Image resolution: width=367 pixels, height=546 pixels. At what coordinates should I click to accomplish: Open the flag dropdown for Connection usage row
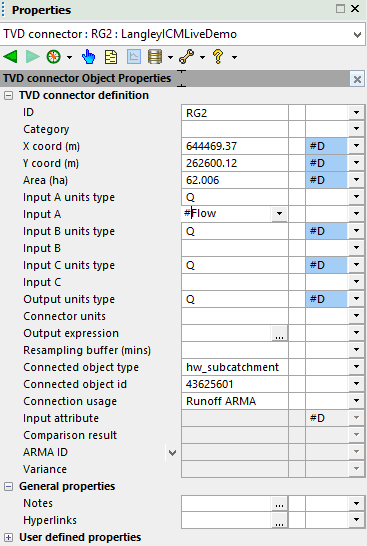coord(356,401)
